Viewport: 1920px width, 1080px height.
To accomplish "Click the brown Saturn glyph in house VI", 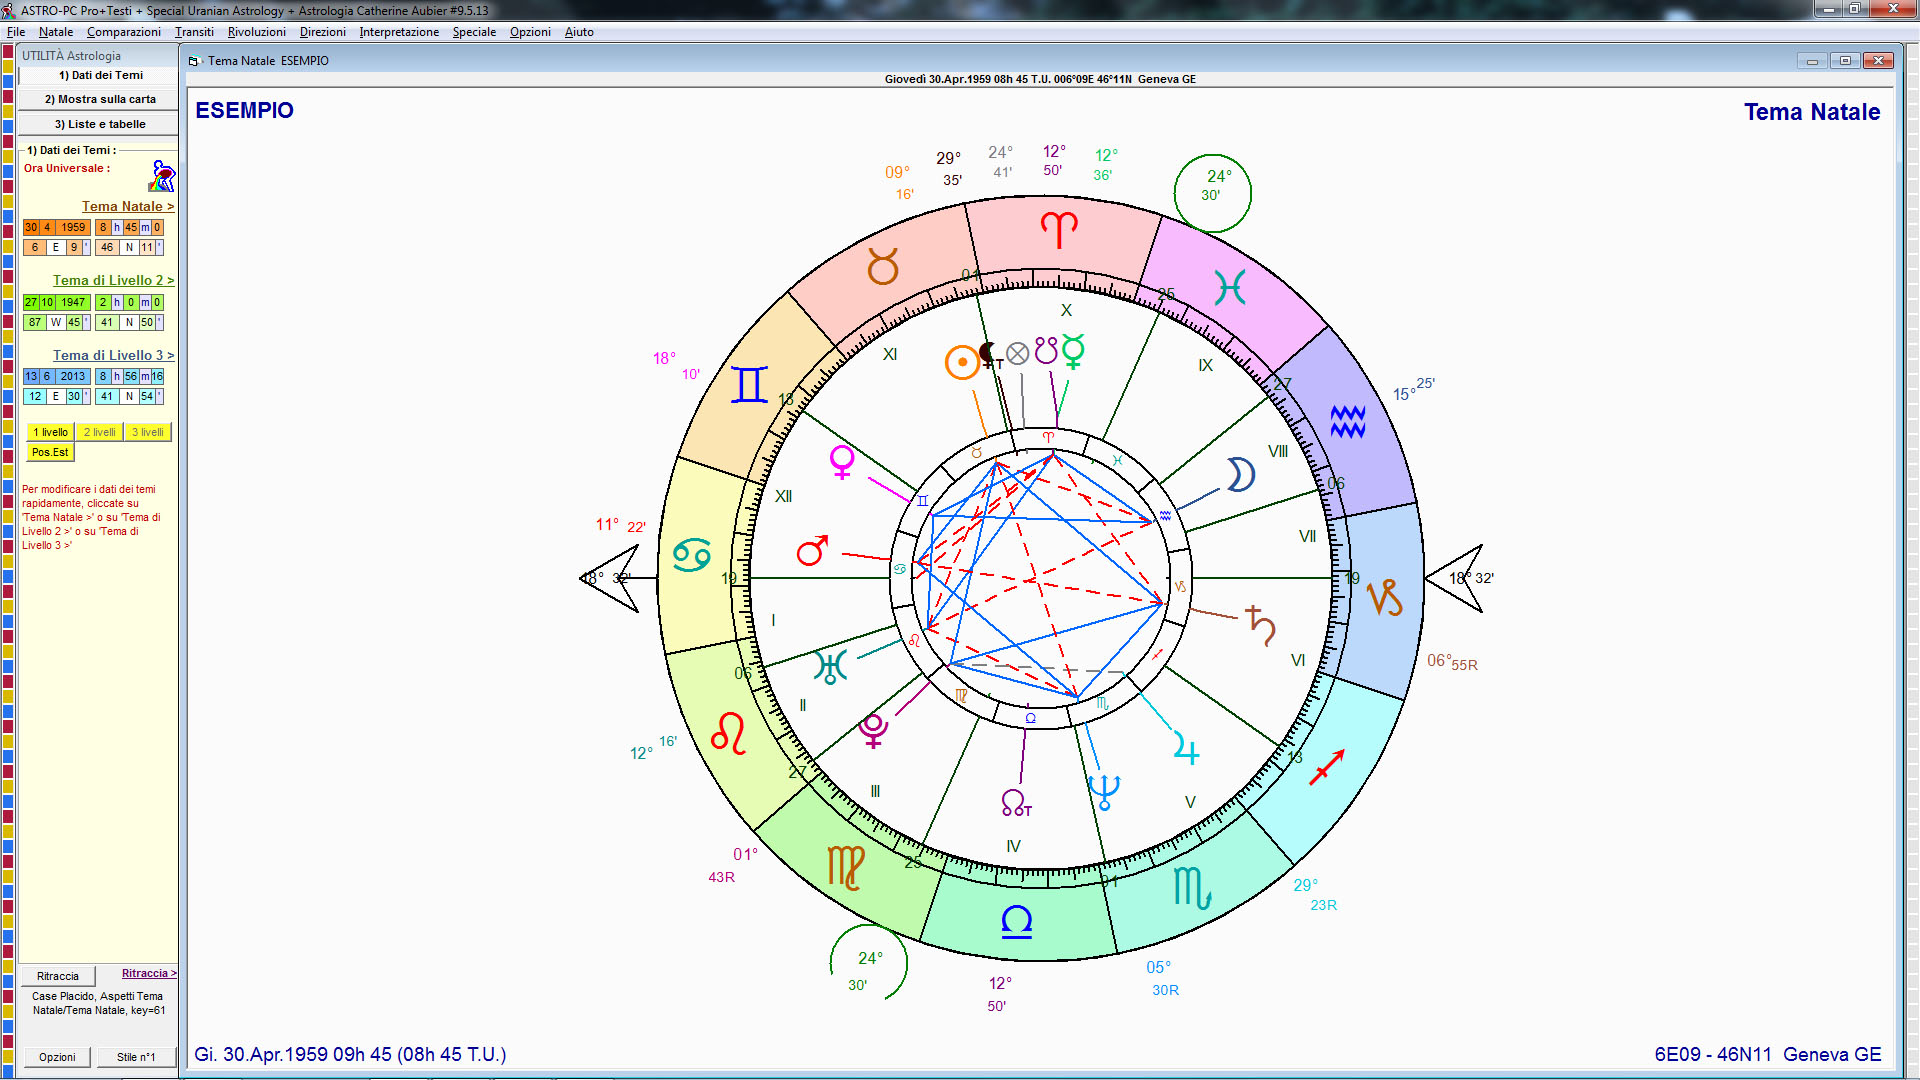I will pyautogui.click(x=1261, y=626).
